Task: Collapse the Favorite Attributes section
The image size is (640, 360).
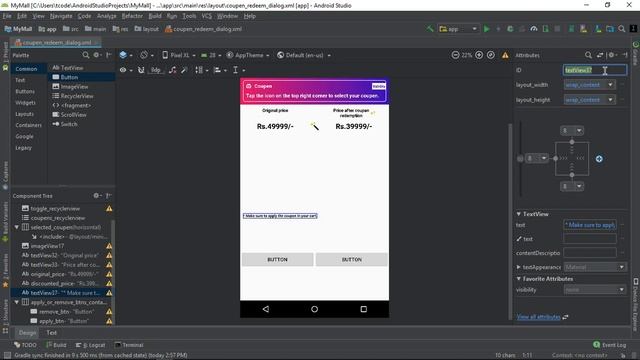Action: tap(519, 279)
